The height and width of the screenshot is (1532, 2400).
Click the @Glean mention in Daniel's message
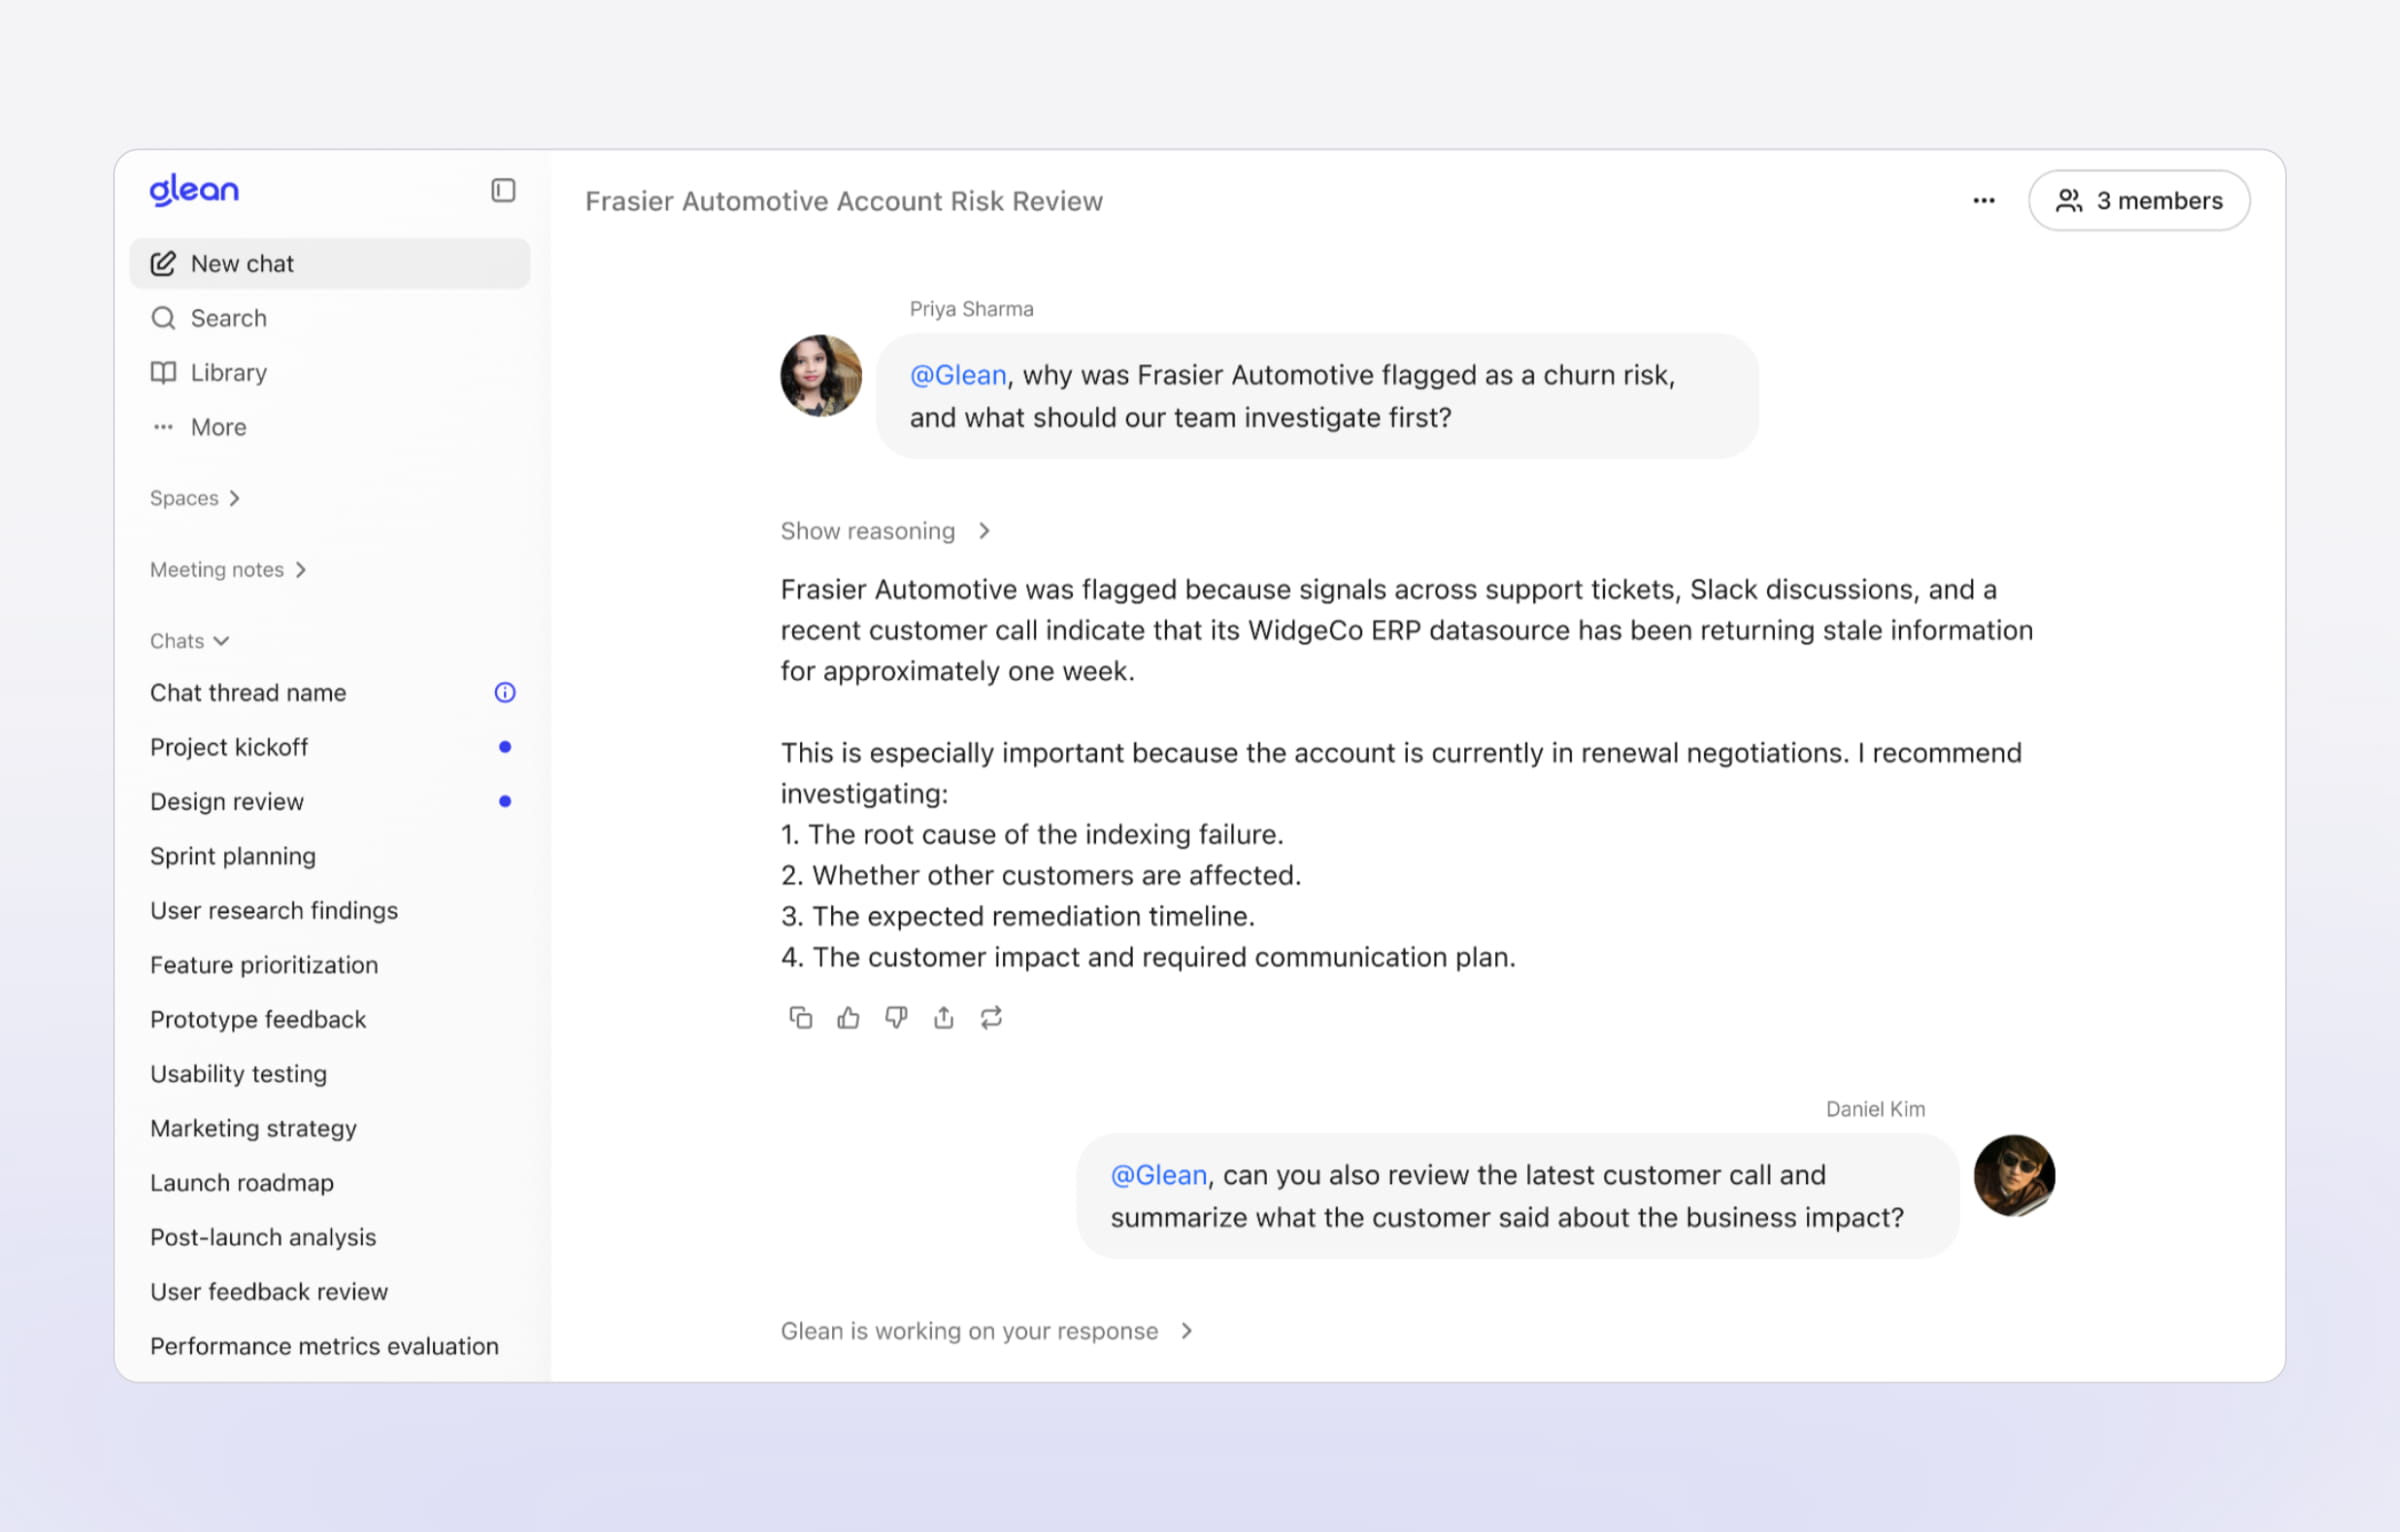point(1159,1175)
